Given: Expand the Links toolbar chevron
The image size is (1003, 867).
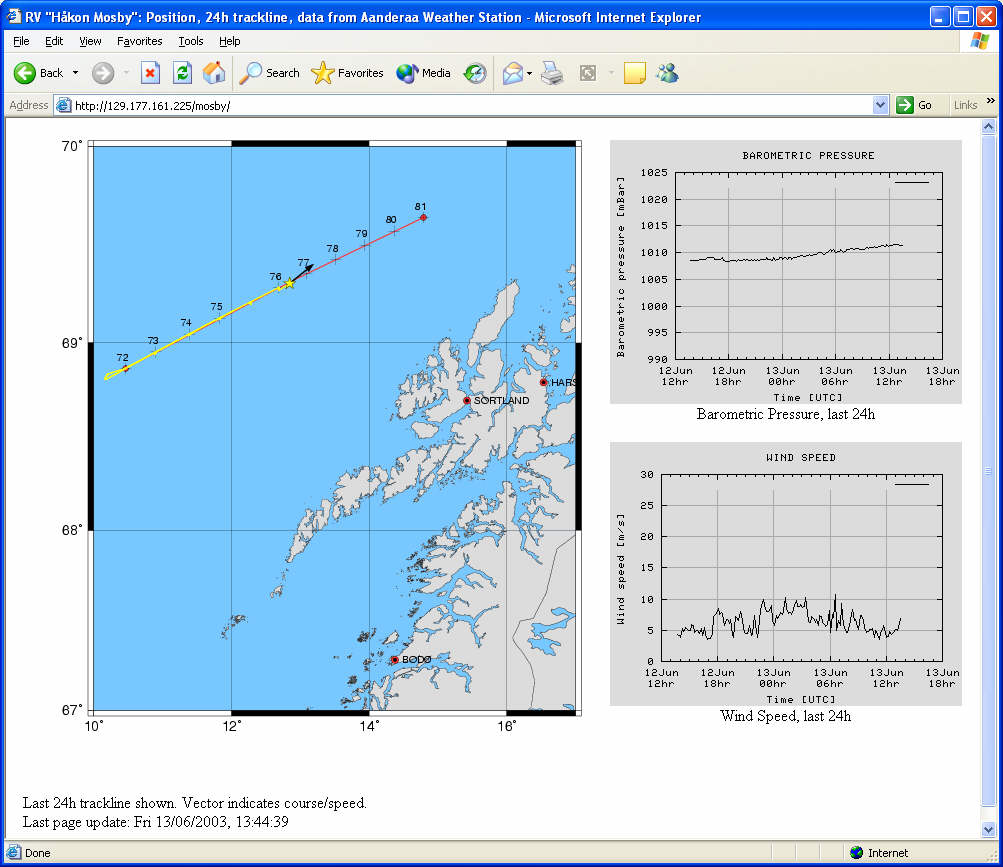Looking at the screenshot, I should pyautogui.click(x=991, y=102).
